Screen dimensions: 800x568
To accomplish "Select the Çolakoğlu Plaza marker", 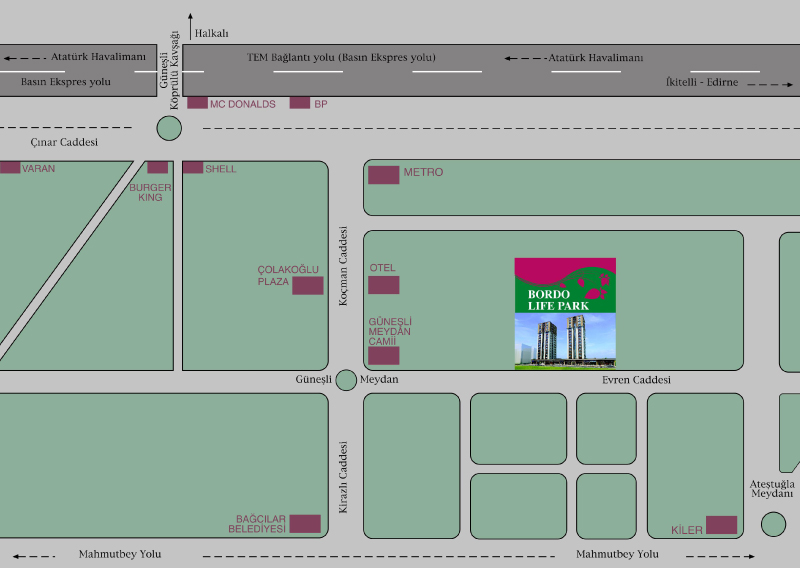I will pos(308,286).
